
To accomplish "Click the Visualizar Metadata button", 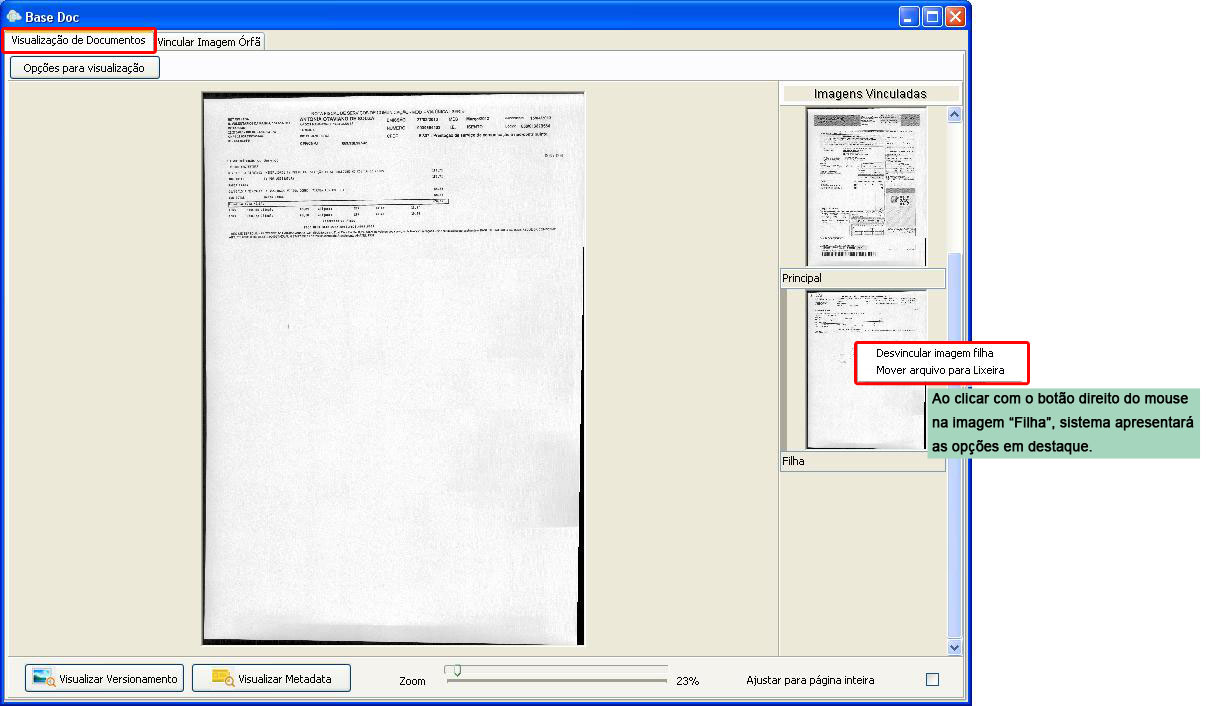I will pyautogui.click(x=272, y=679).
